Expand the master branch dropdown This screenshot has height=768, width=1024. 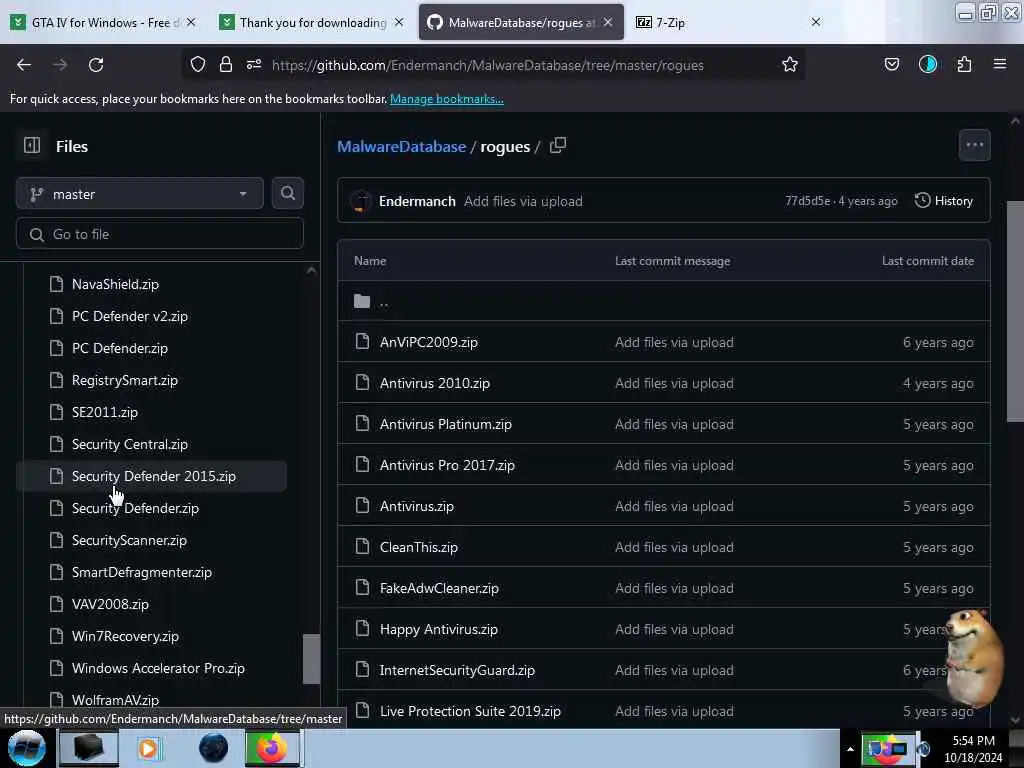pyautogui.click(x=140, y=194)
